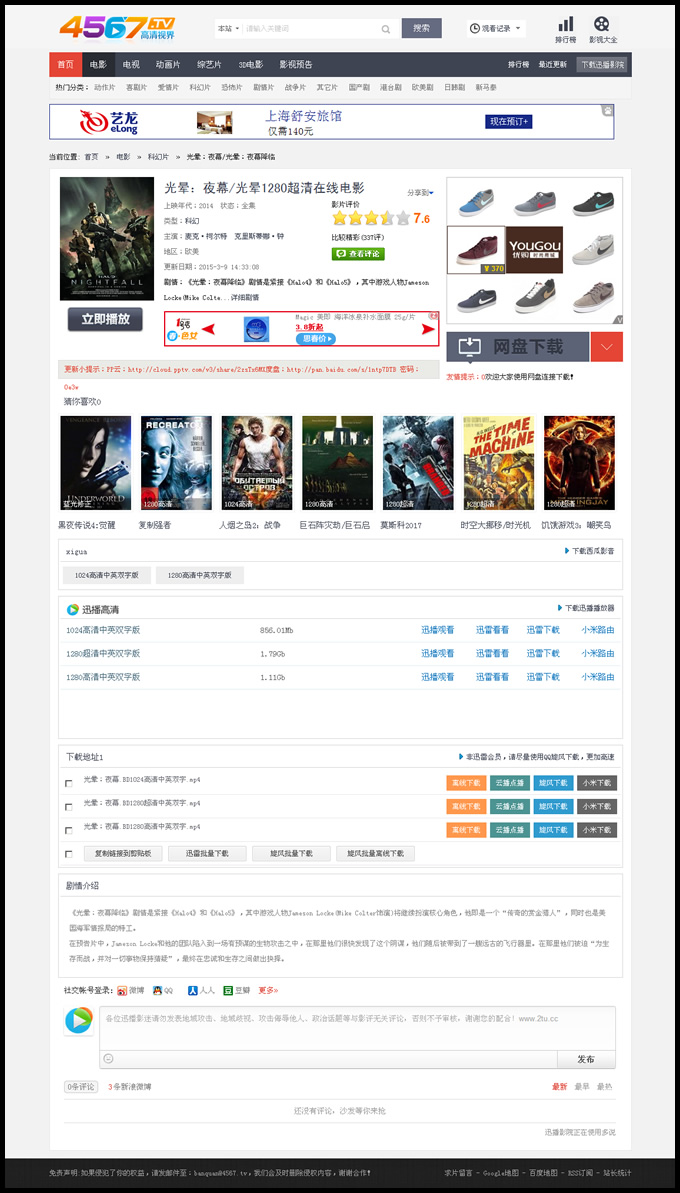The image size is (680, 1193).
Task: Click the 搜索 search button
Action: [x=421, y=28]
